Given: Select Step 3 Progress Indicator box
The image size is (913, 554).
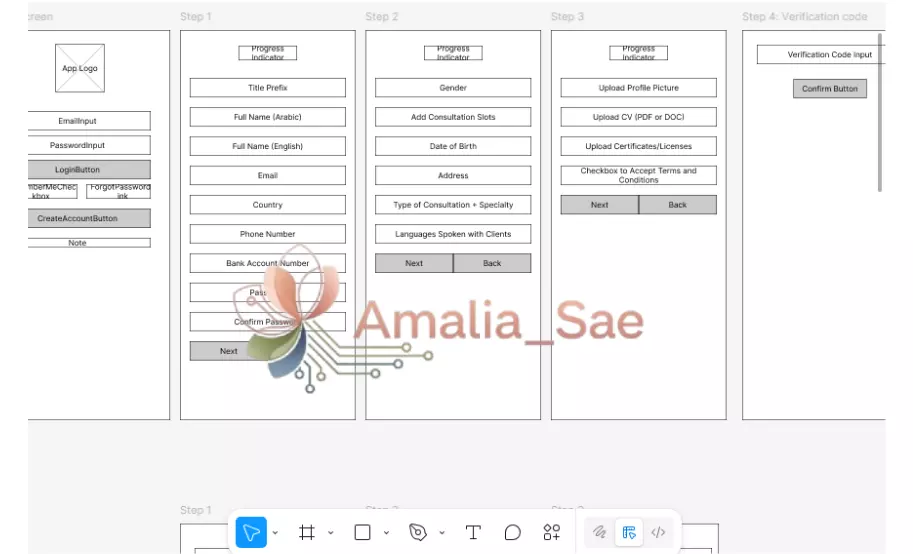Looking at the screenshot, I should click(x=639, y=53).
